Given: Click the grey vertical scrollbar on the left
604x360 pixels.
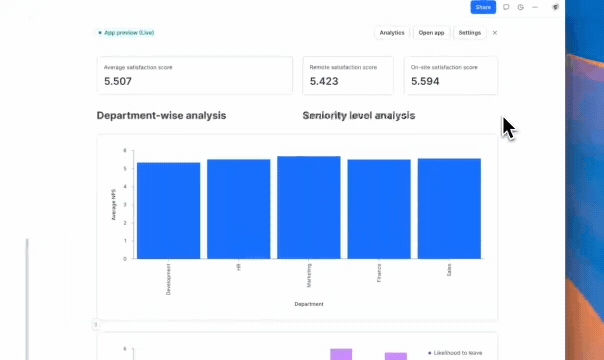Looking at the screenshot, I should [x=27, y=299].
